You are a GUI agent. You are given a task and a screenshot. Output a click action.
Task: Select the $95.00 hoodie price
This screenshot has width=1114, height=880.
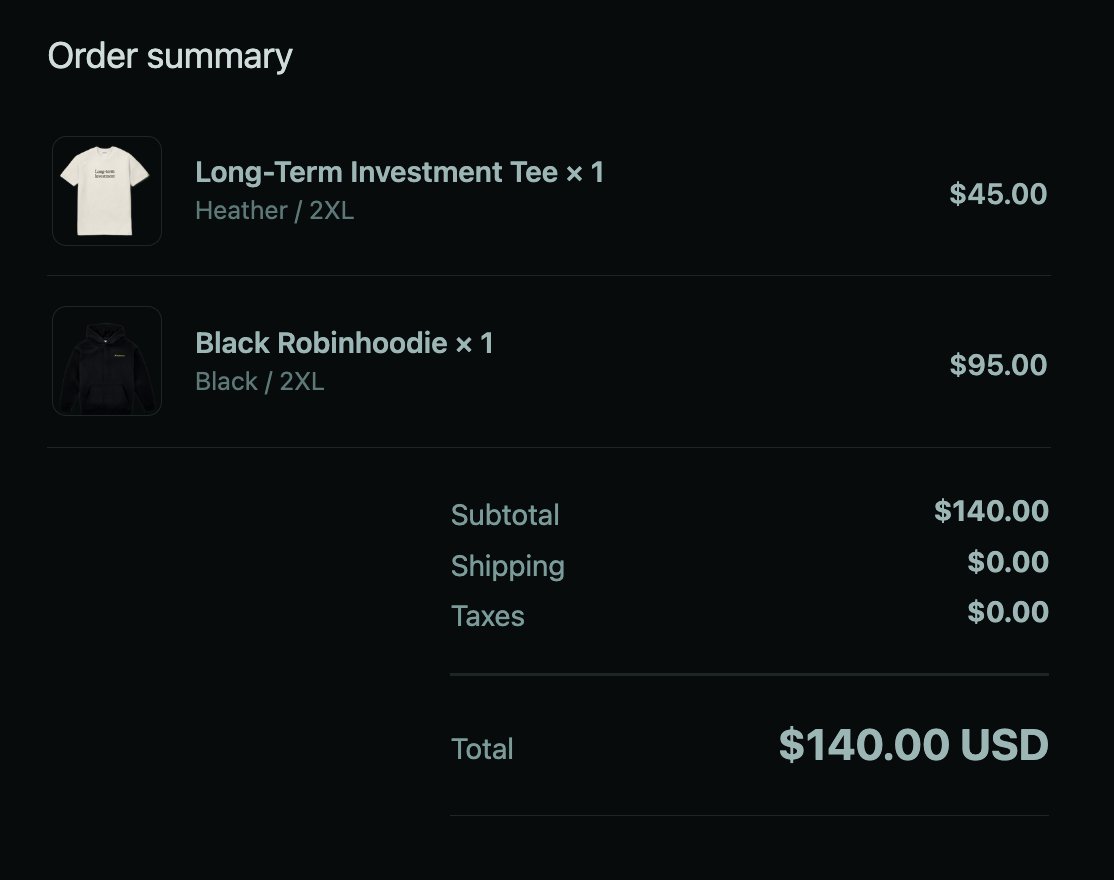997,365
